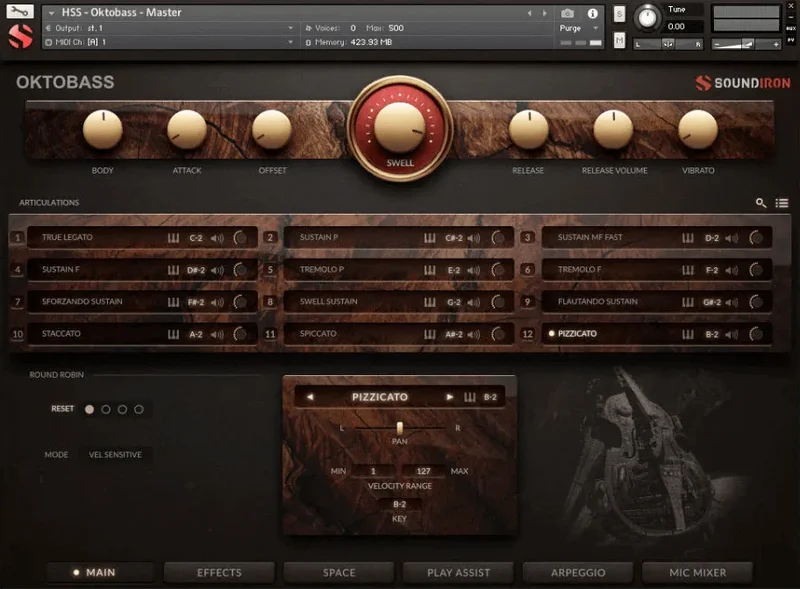Select previous instrument with header left arrow

click(530, 13)
